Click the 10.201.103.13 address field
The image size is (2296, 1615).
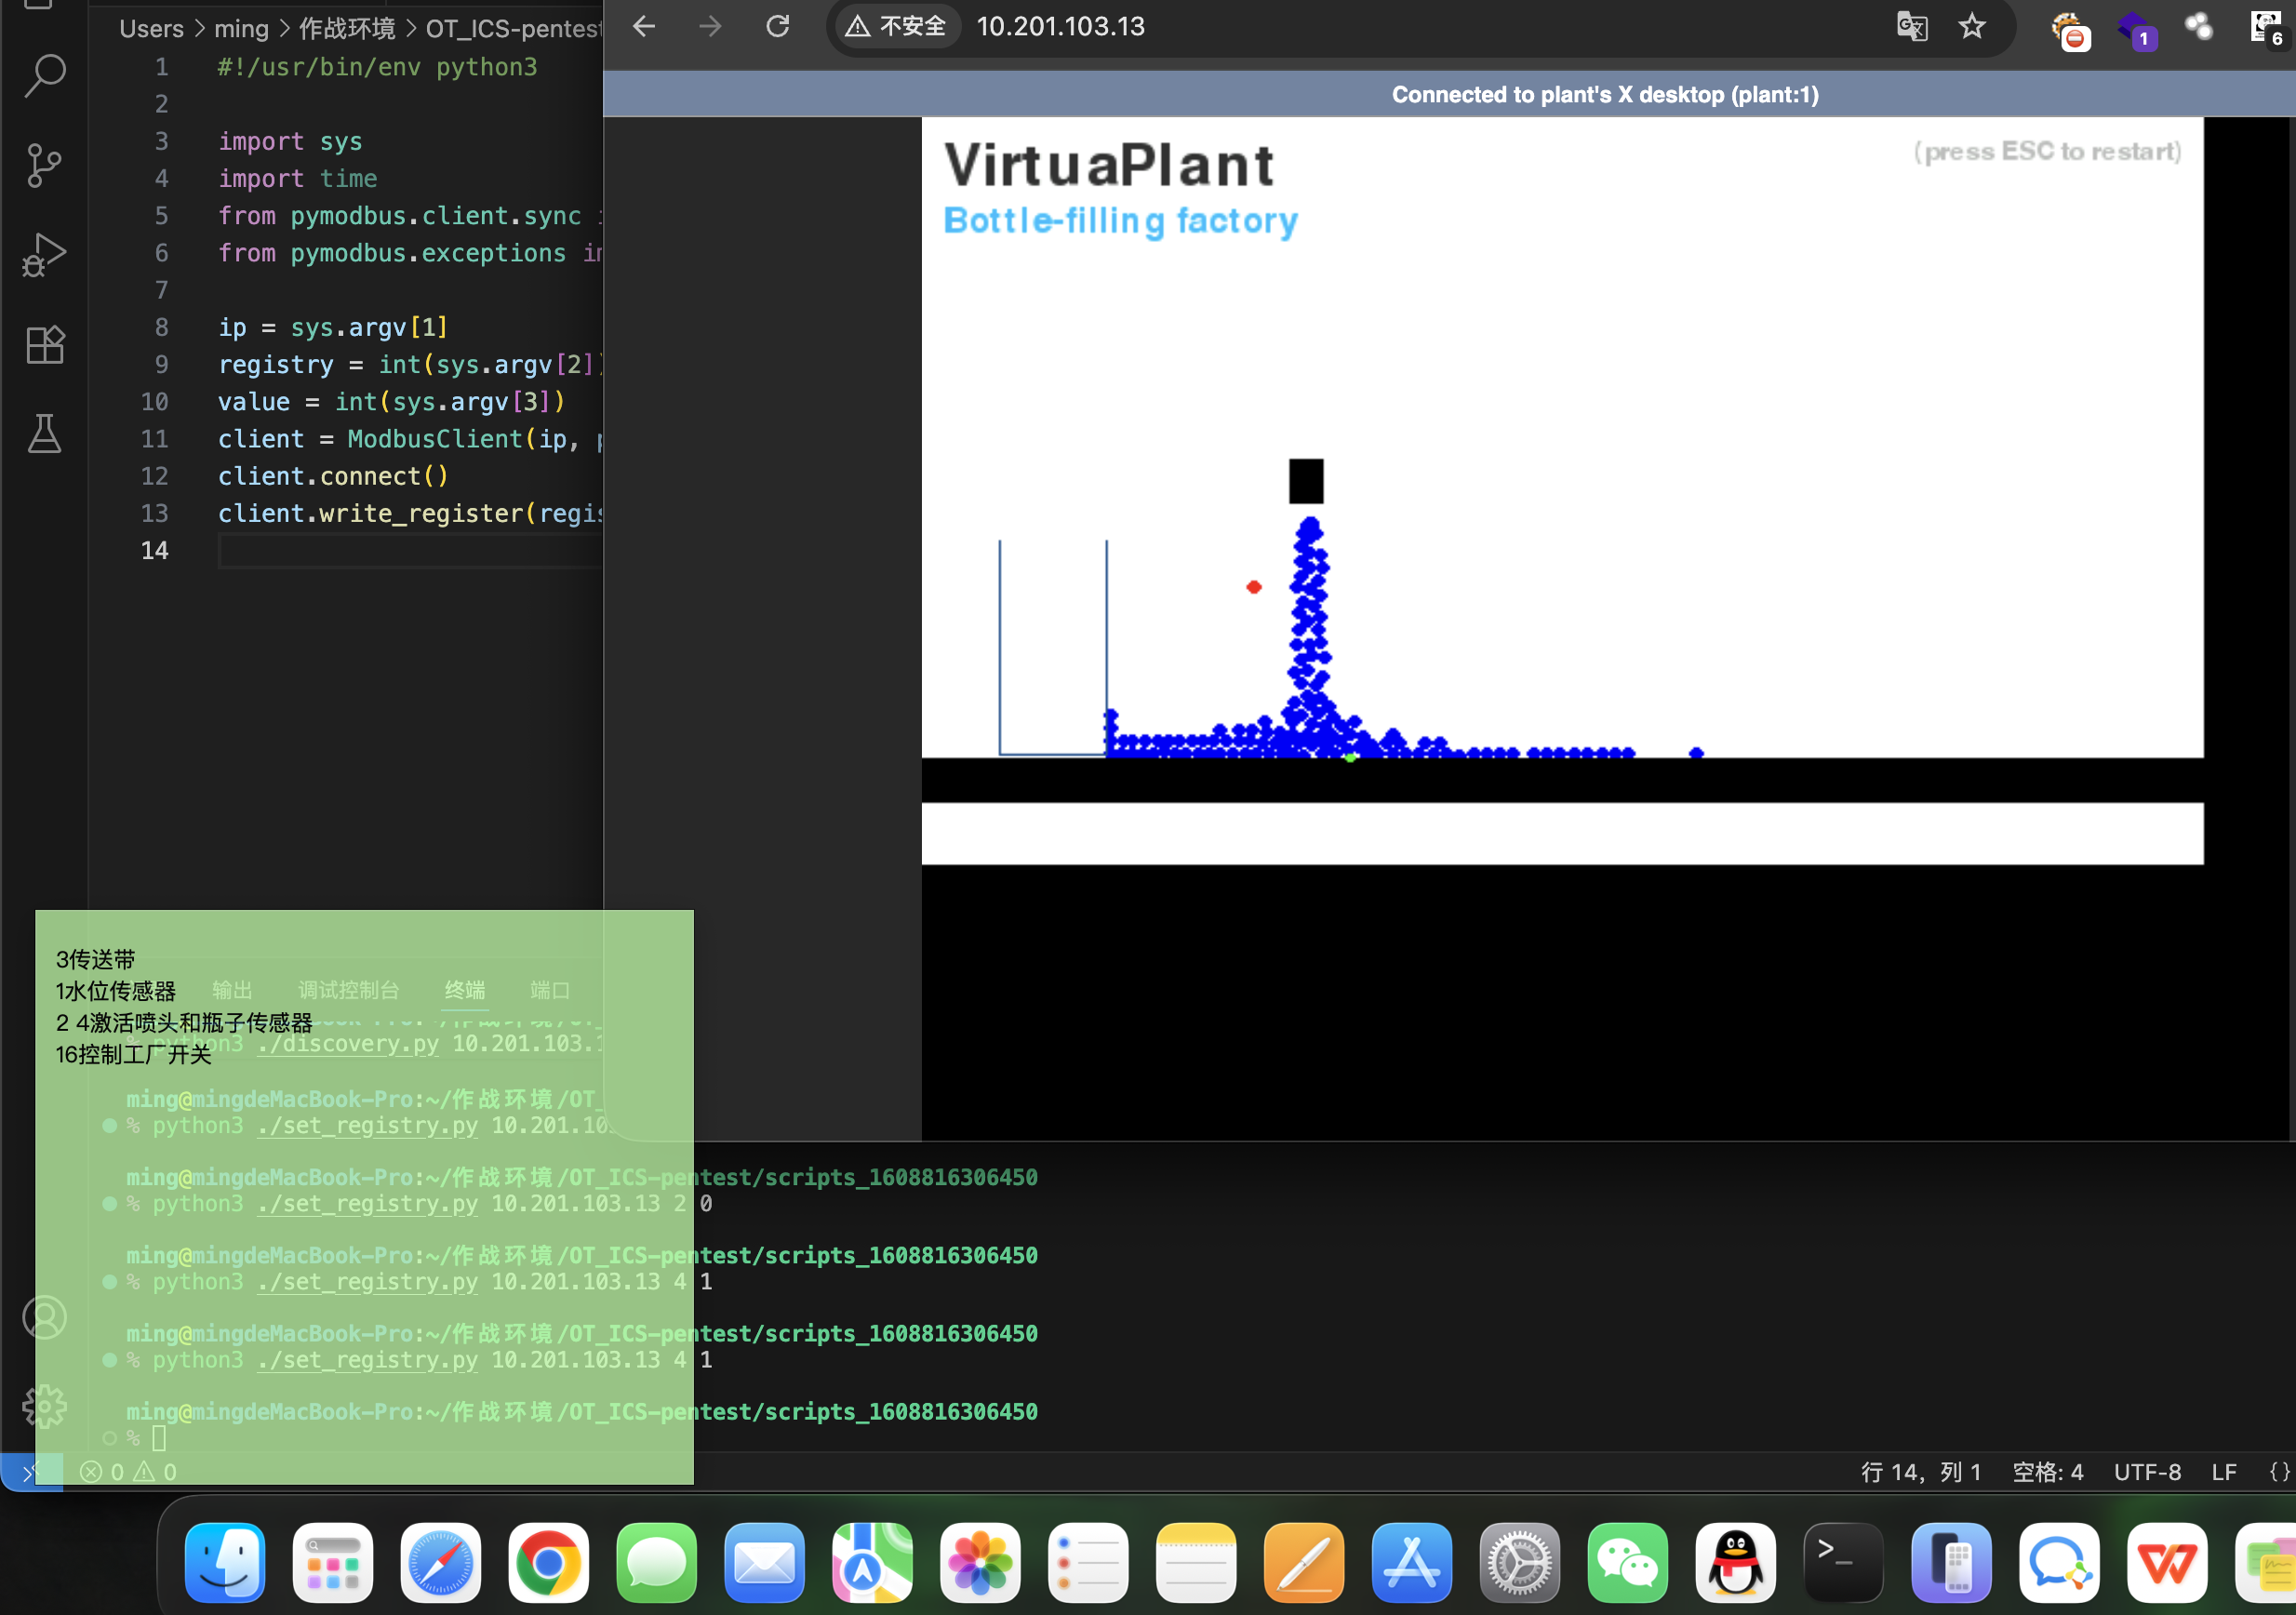(x=1060, y=27)
